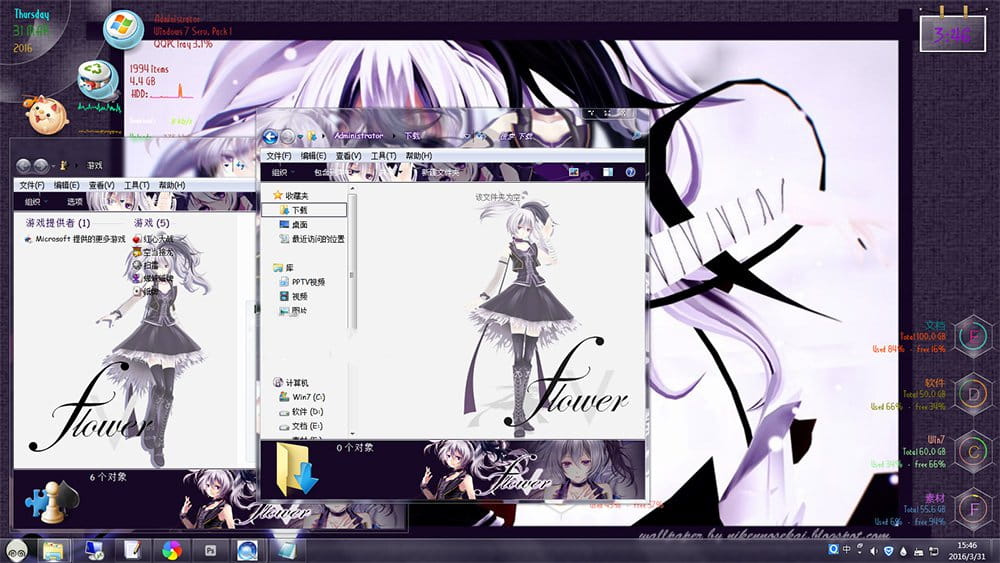
Task: Open 文件(F) menu in 游戏 window
Action: click(32, 185)
